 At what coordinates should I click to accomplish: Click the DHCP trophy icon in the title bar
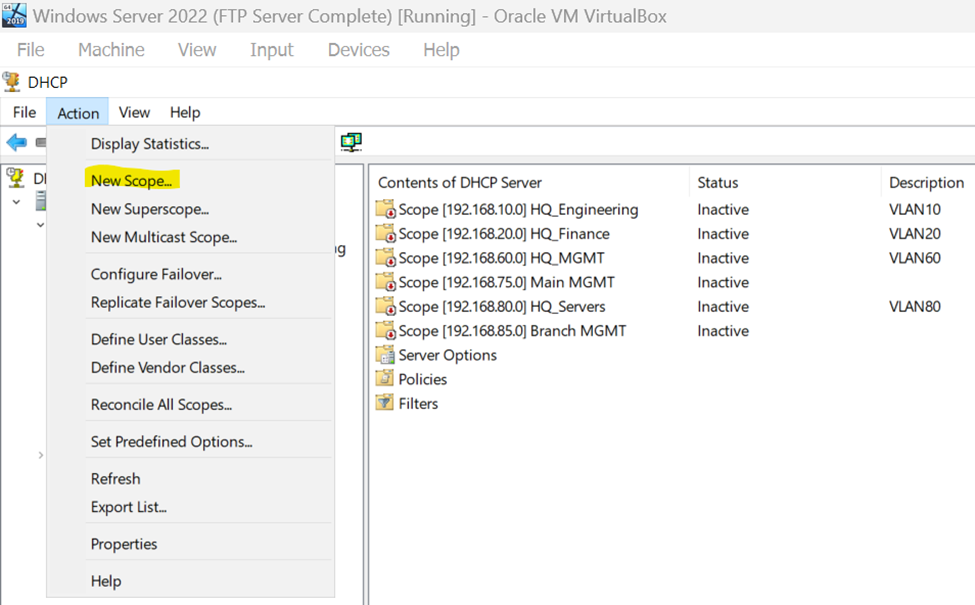(12, 82)
